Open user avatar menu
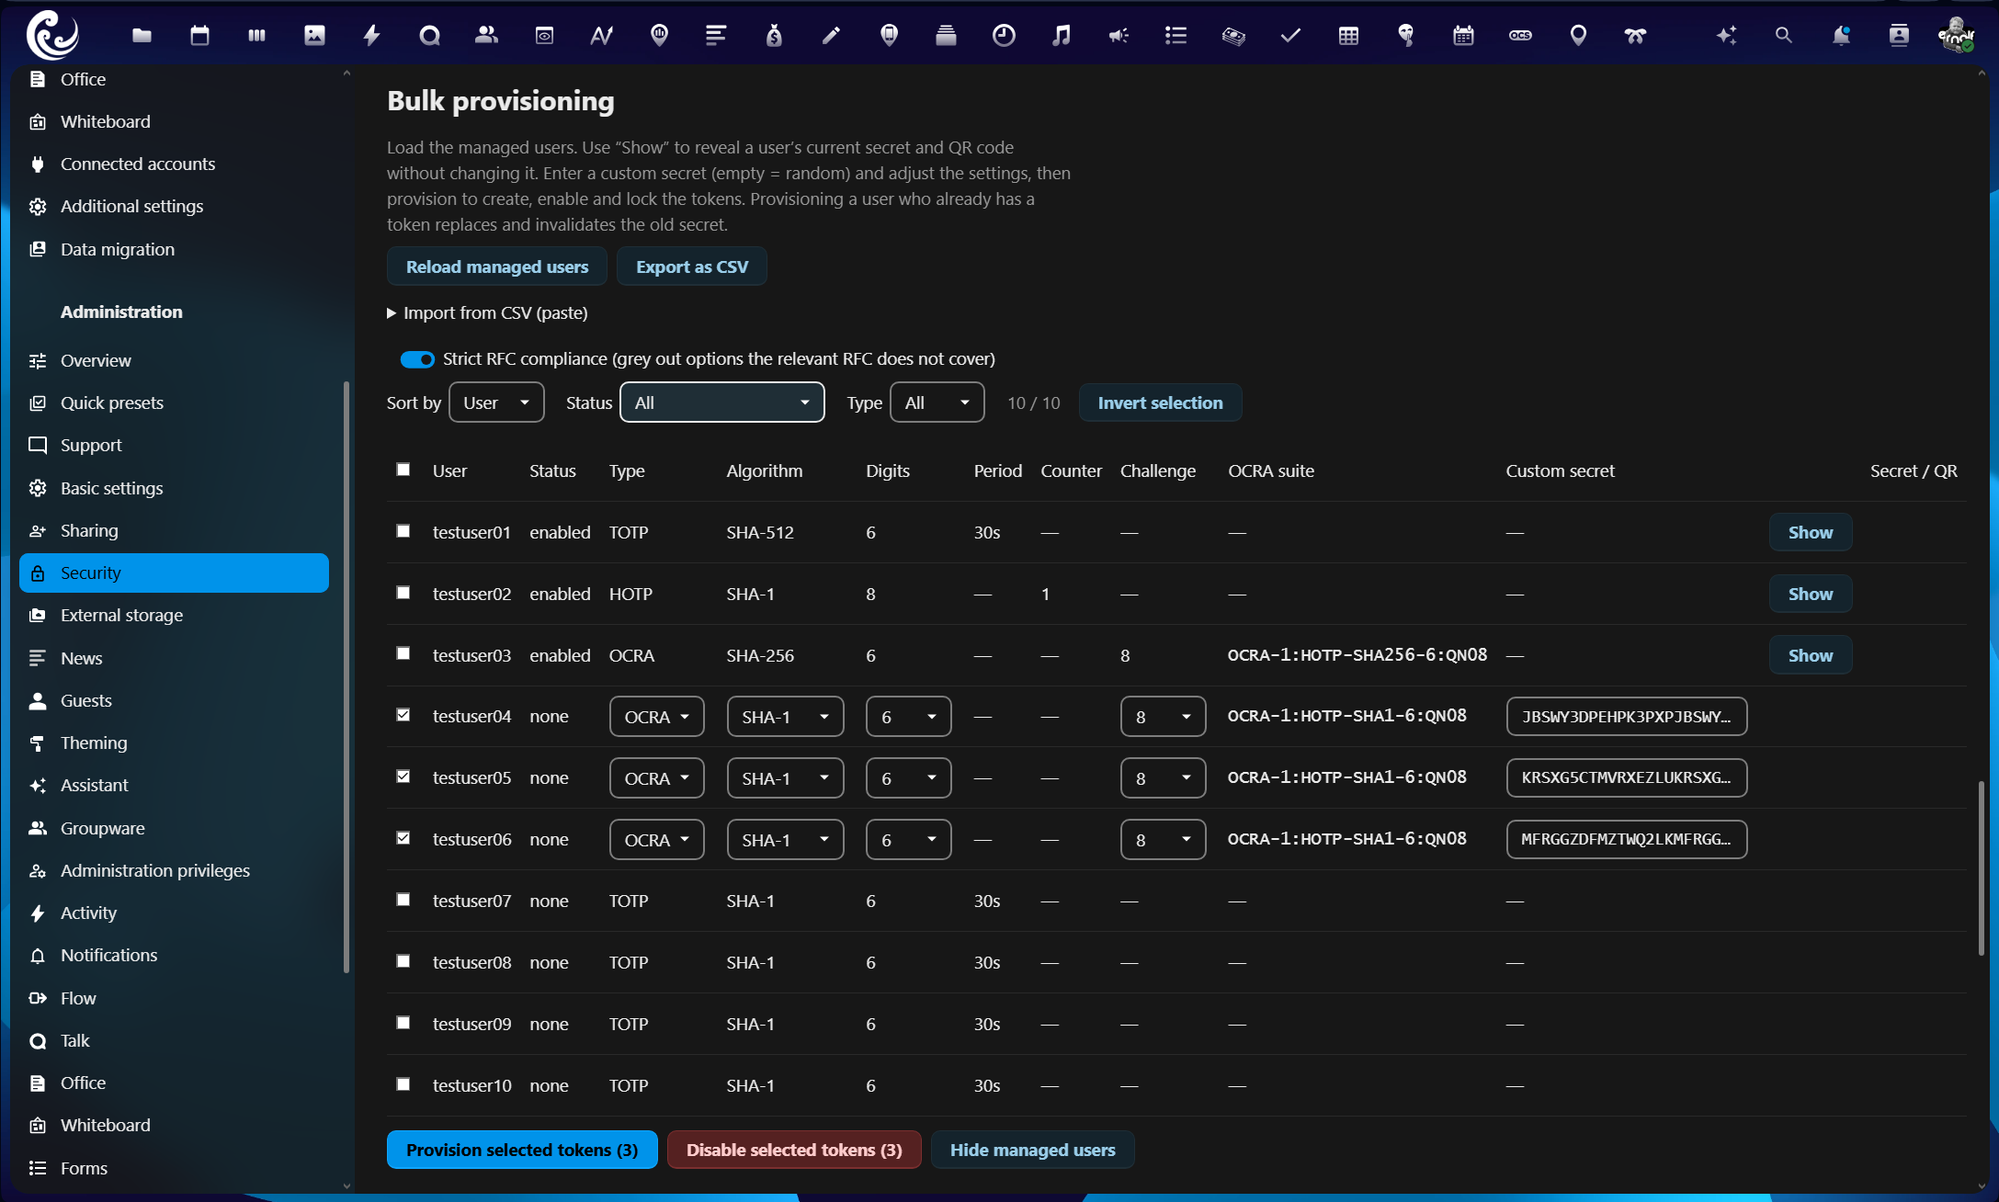 click(1956, 36)
